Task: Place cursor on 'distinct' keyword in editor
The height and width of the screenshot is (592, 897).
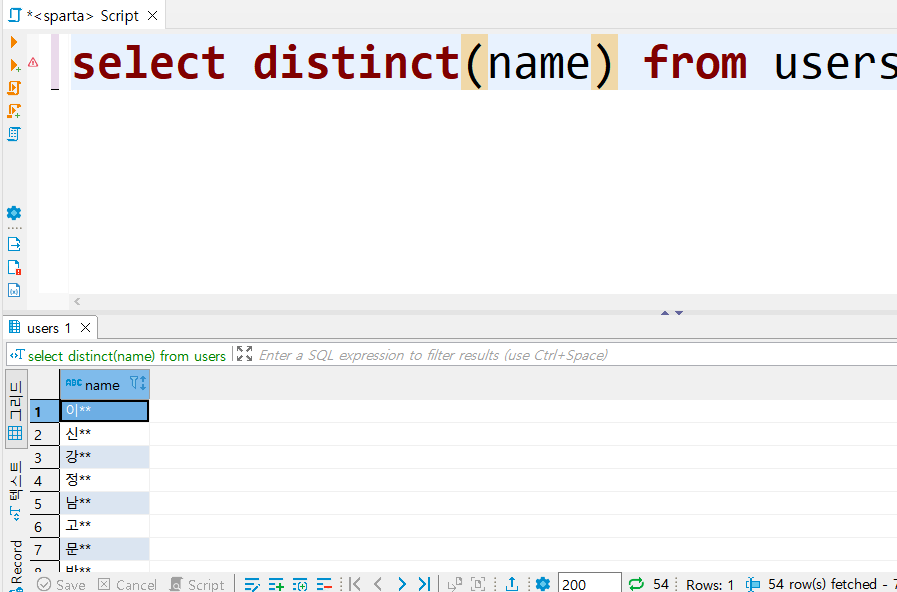Action: click(357, 62)
